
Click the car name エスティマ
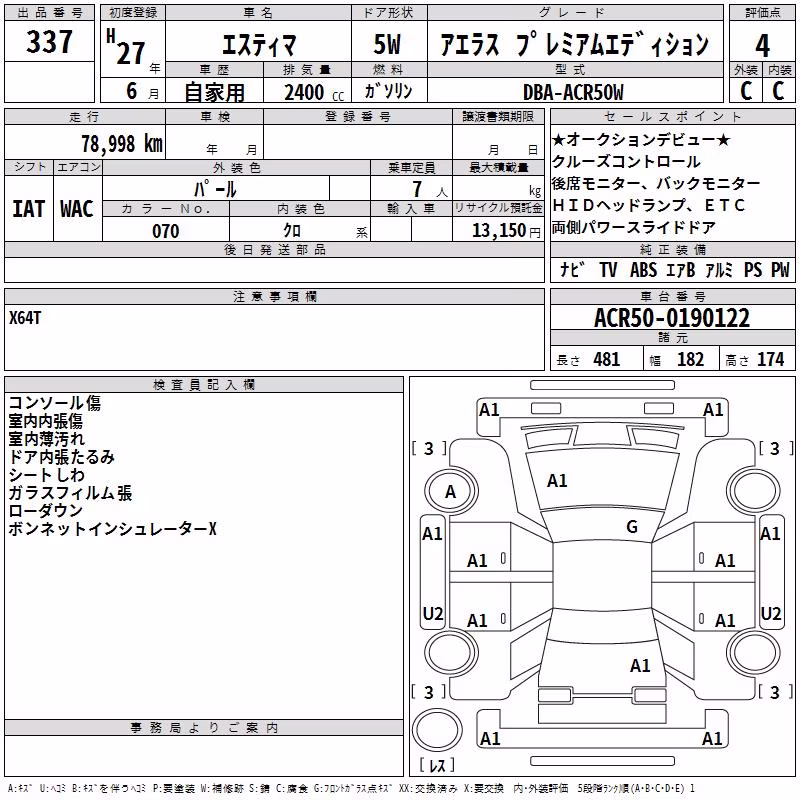259,45
